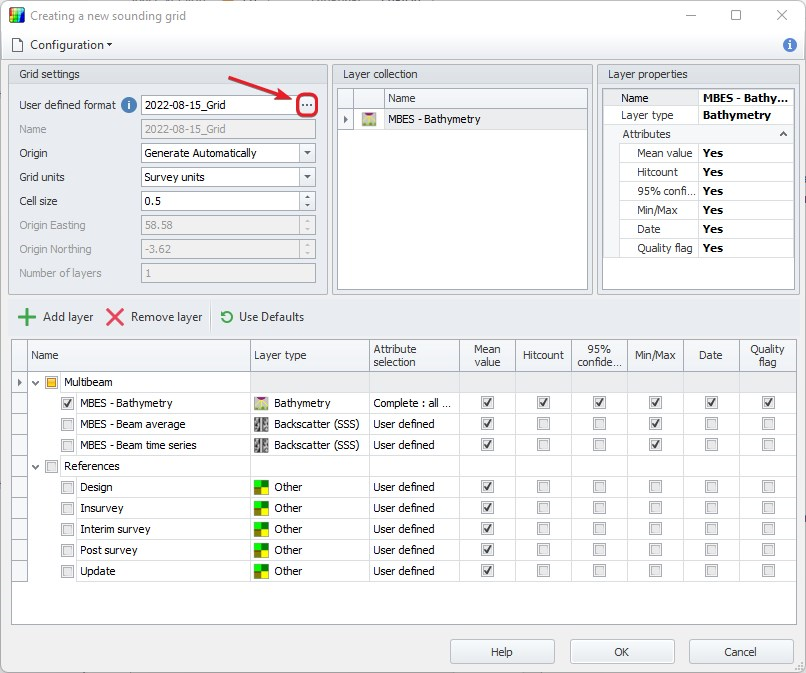Click the OK button
This screenshot has width=806, height=673.
click(x=621, y=652)
